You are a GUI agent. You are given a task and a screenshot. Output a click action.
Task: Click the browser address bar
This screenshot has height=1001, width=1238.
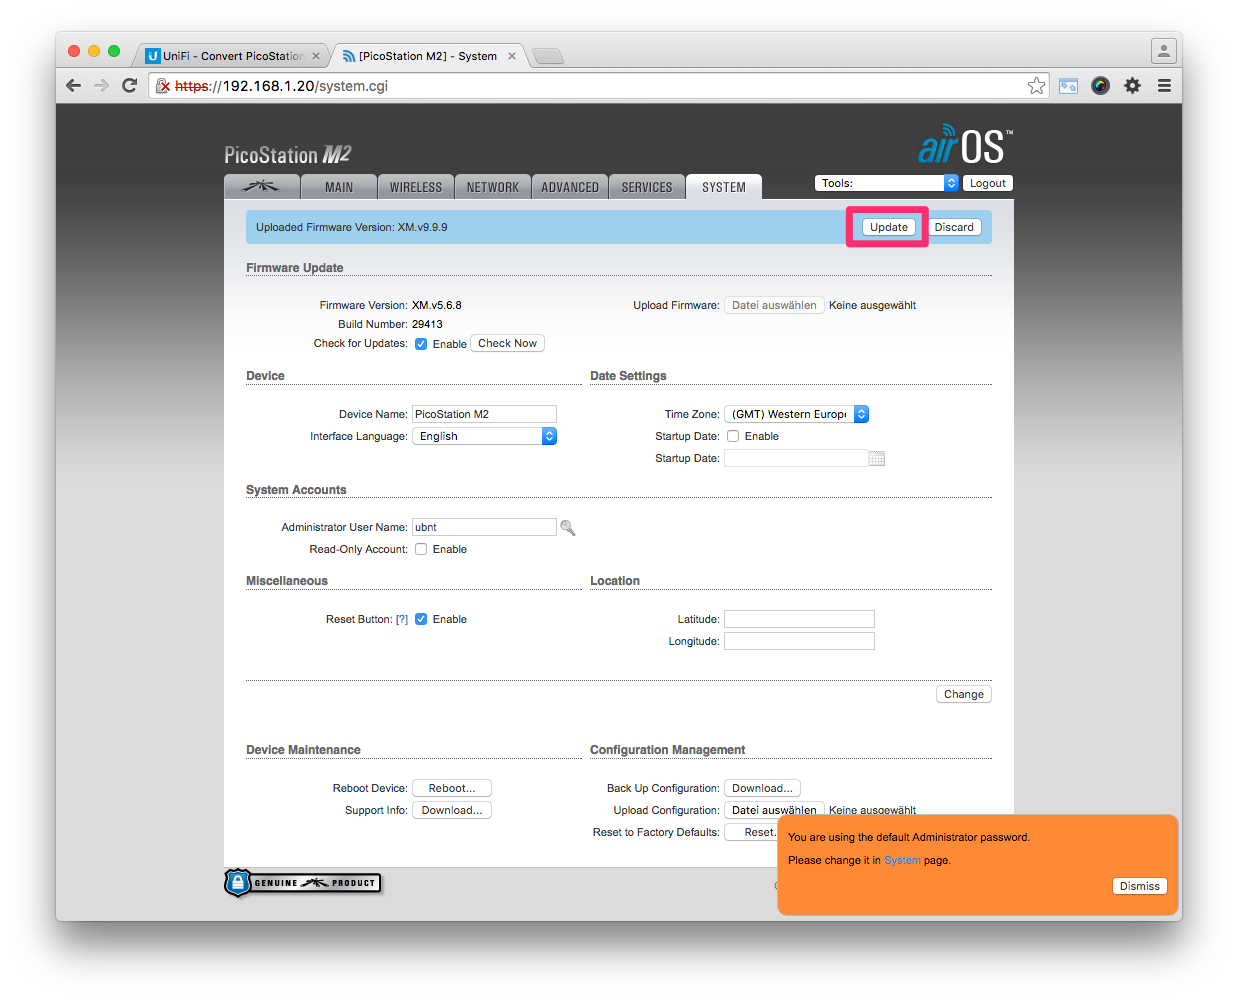coord(600,86)
